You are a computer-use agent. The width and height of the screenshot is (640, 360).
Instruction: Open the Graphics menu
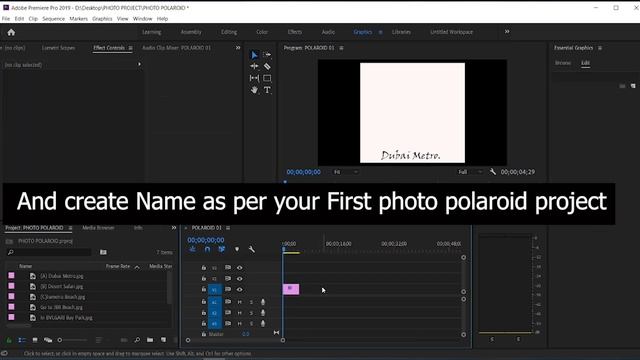(102, 19)
